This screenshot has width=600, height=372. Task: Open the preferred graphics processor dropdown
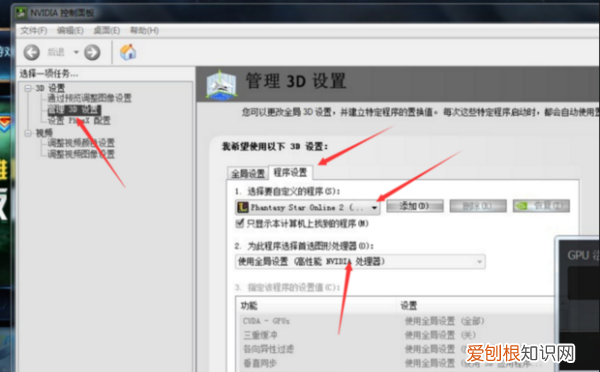[360, 262]
